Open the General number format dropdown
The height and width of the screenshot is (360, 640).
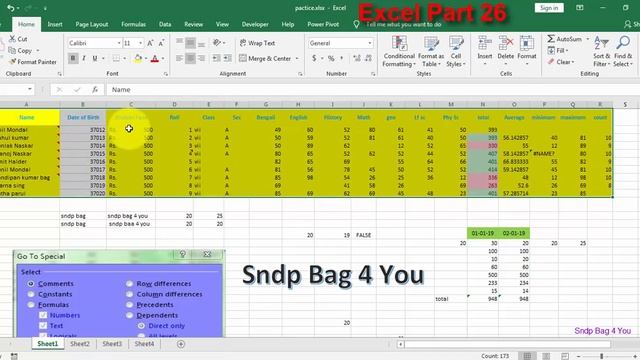[x=370, y=43]
